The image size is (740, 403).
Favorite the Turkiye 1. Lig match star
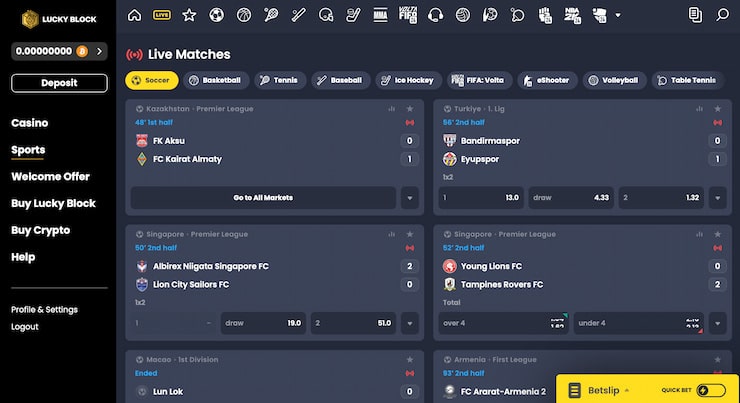[717, 109]
